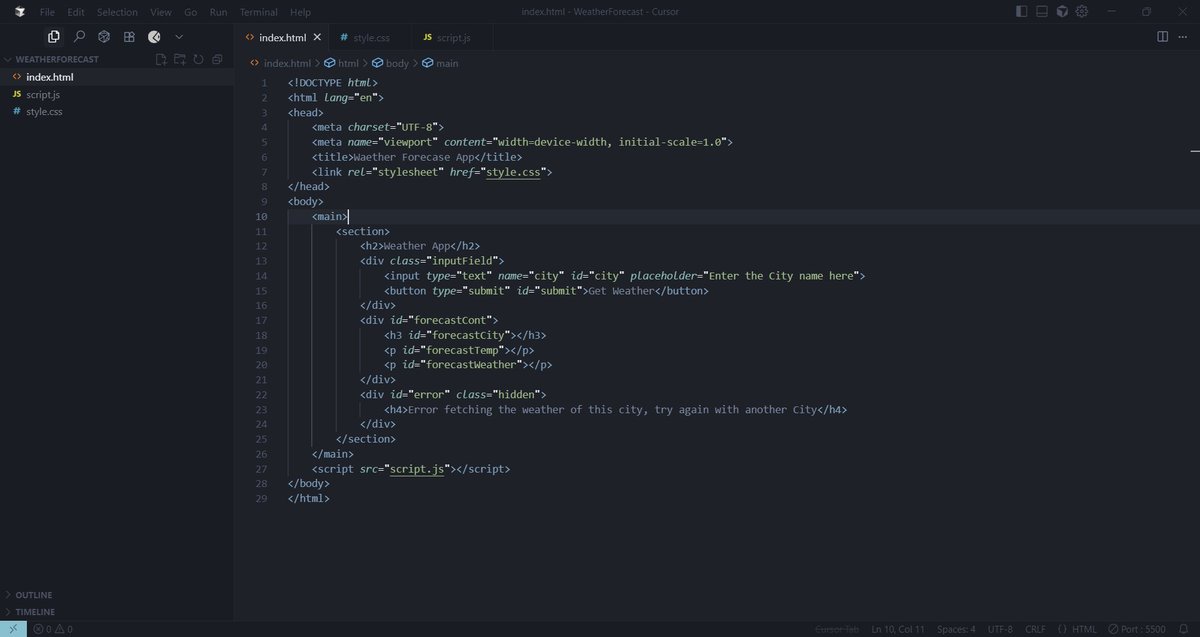
Task: Open the Selection menu
Action: [x=117, y=12]
